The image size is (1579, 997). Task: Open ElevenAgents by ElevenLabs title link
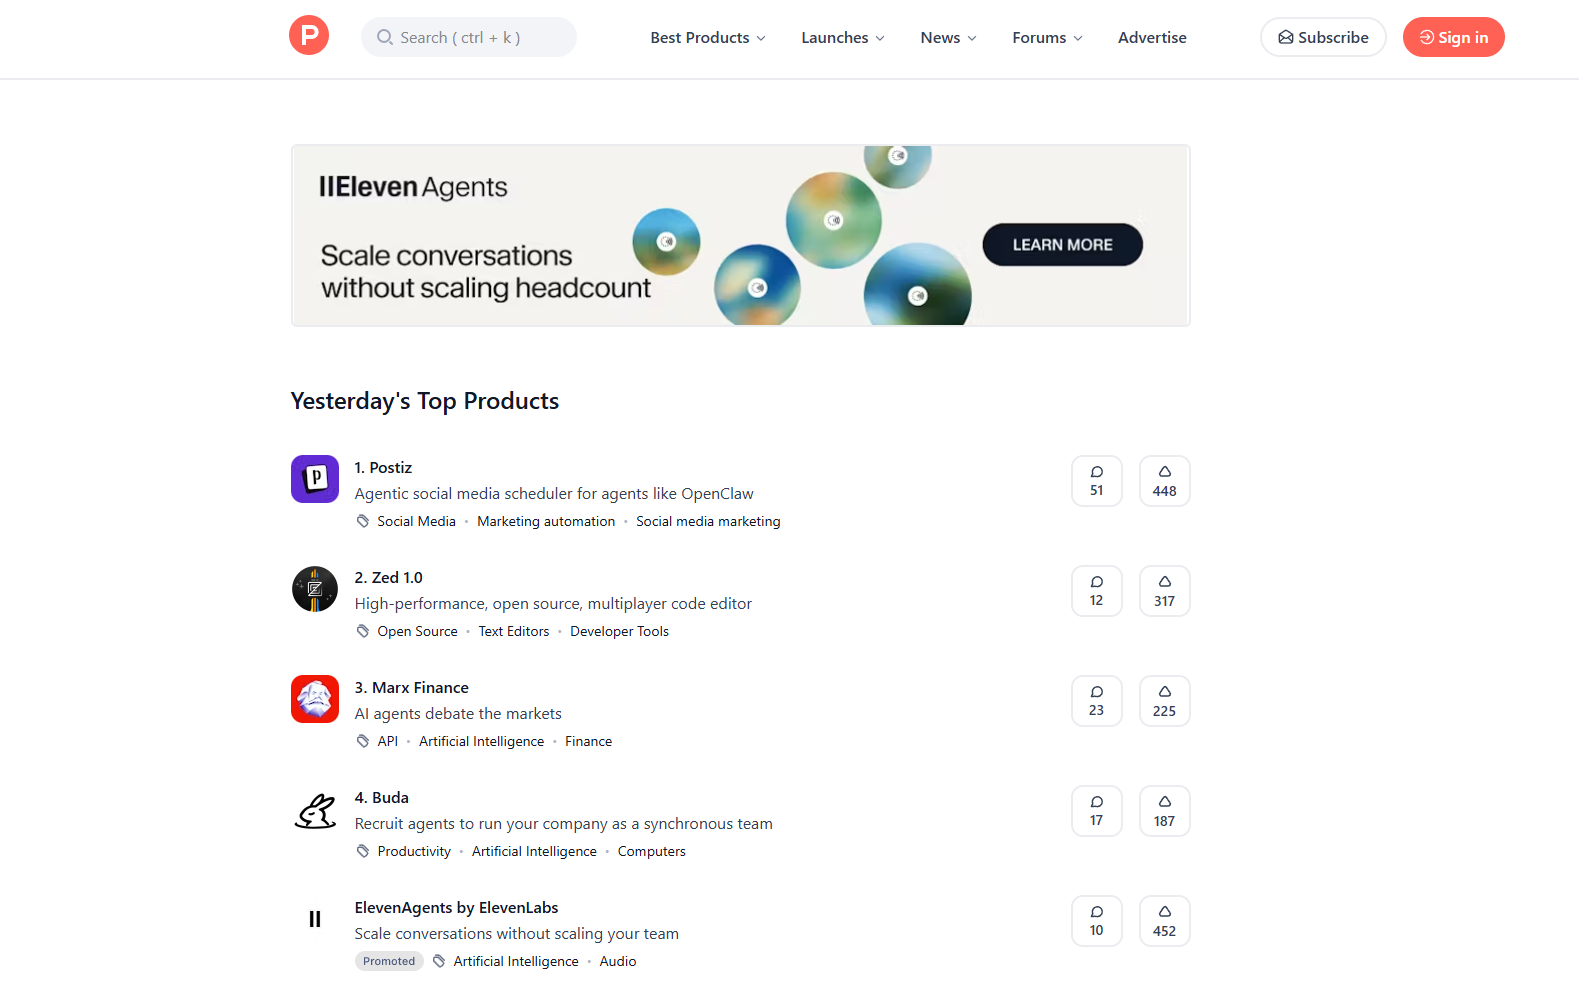click(456, 907)
